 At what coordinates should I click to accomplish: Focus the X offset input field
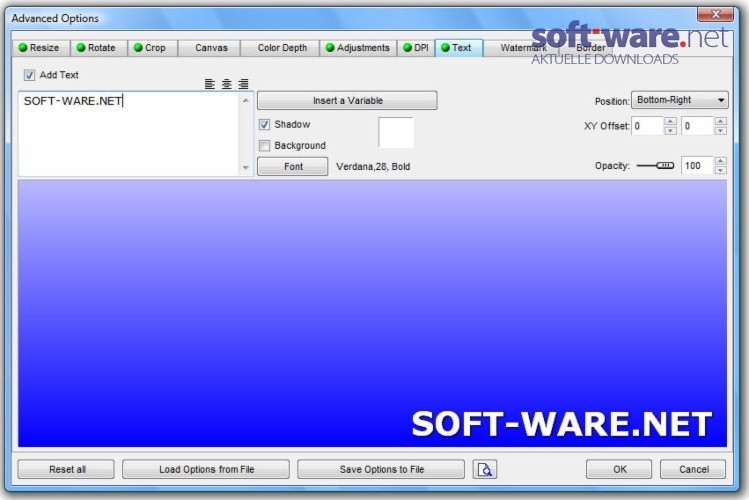(648, 126)
